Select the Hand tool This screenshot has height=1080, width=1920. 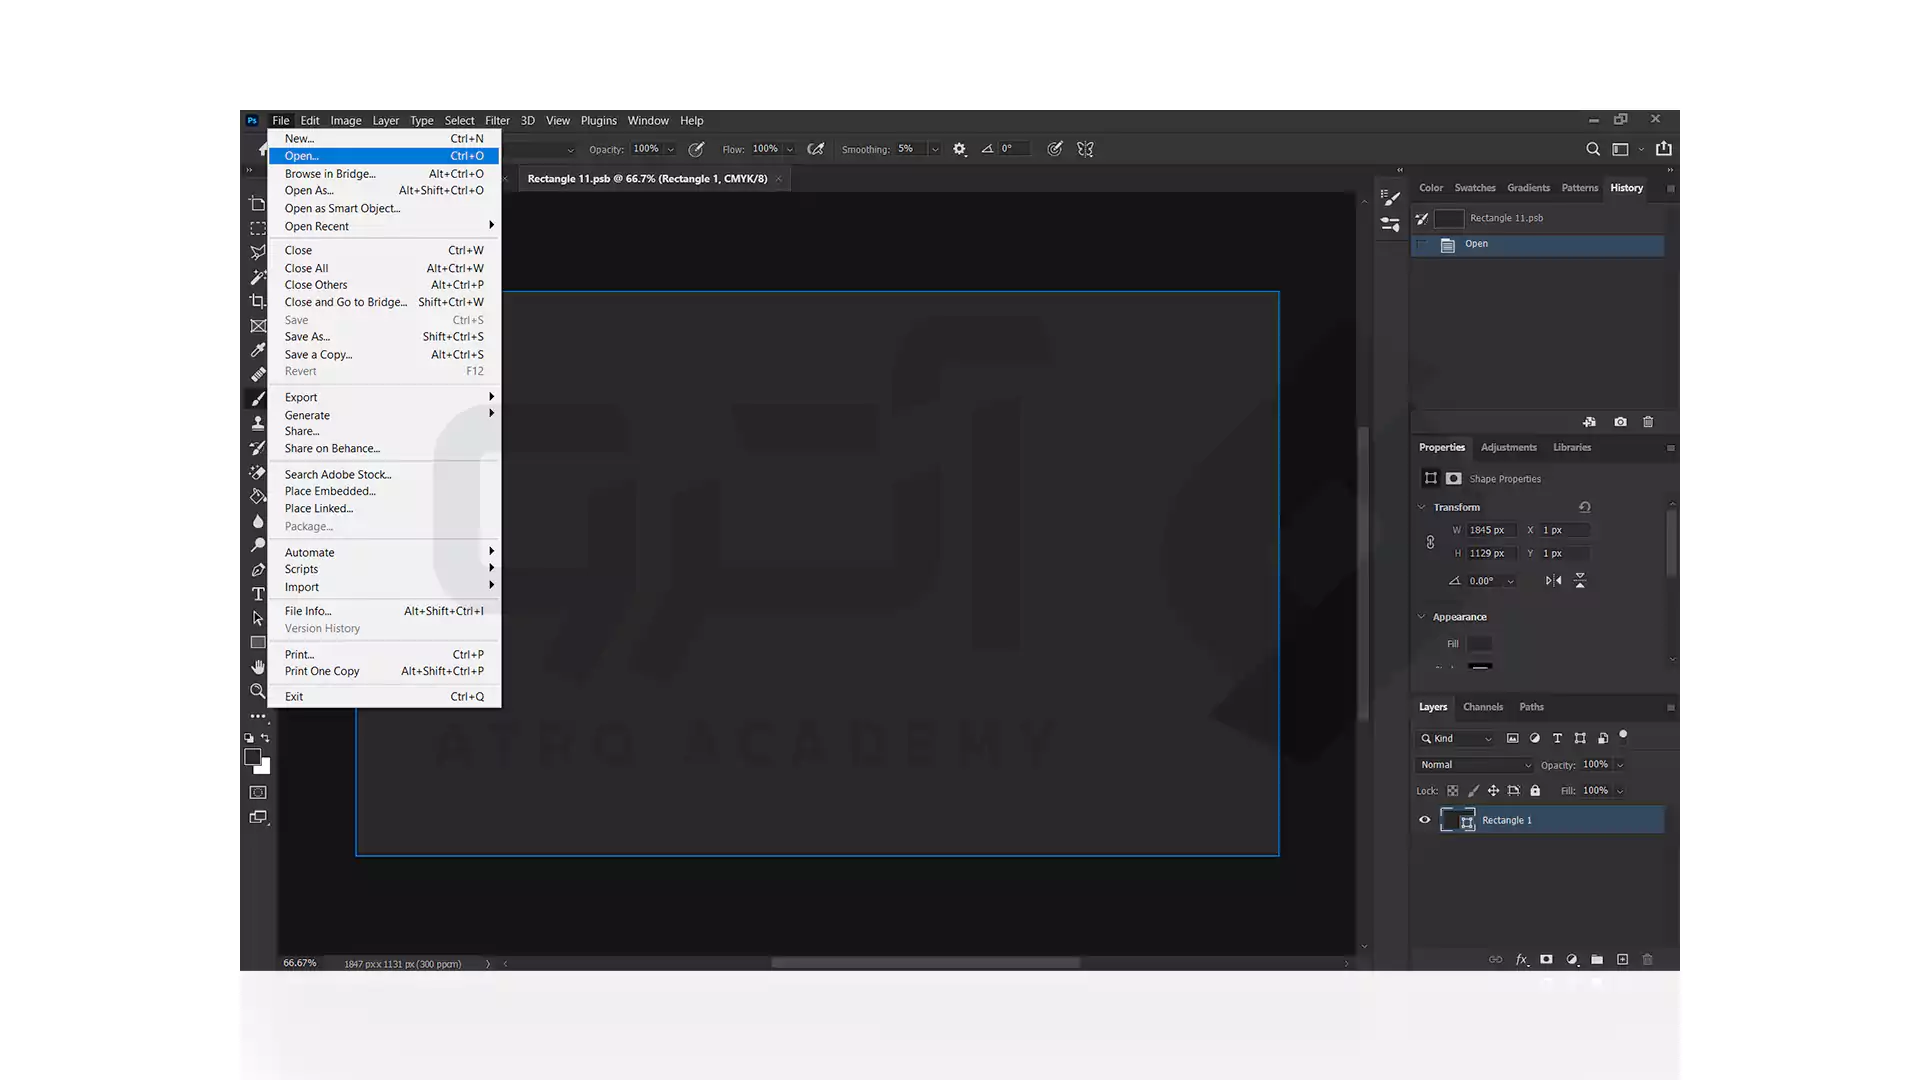tap(258, 667)
